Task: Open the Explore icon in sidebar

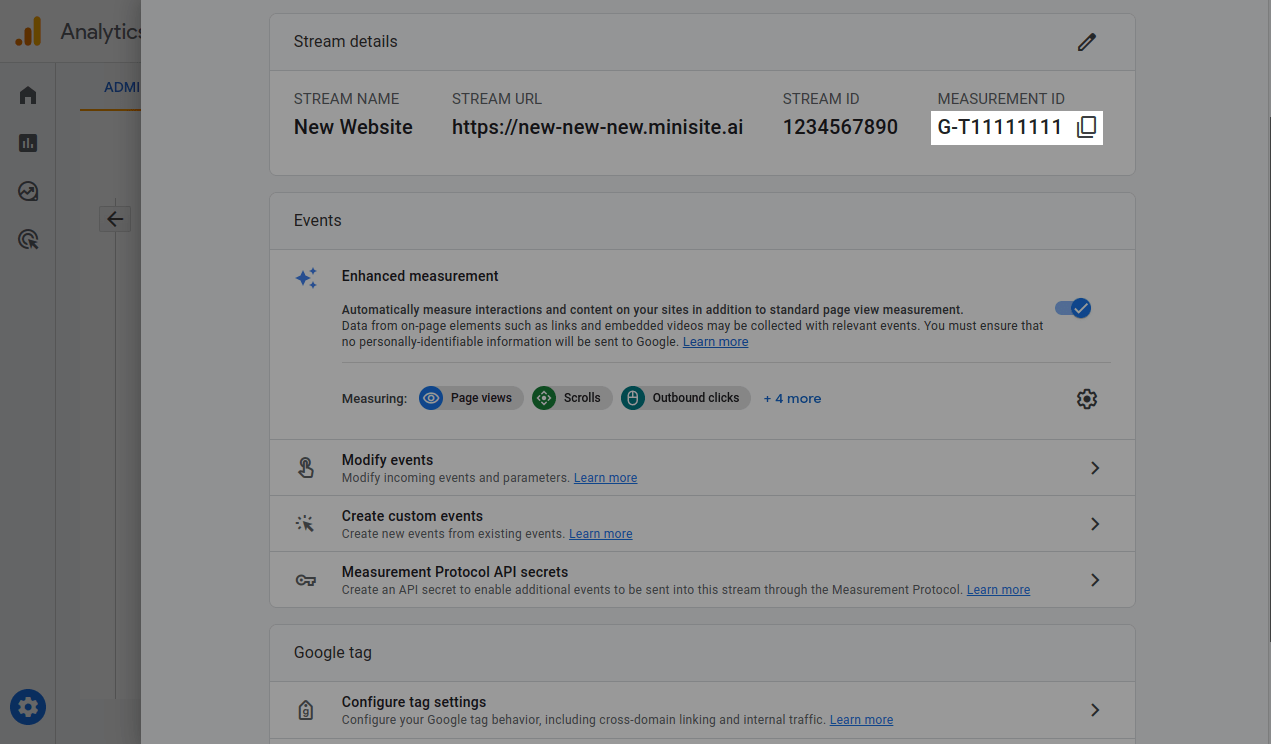Action: click(x=28, y=191)
